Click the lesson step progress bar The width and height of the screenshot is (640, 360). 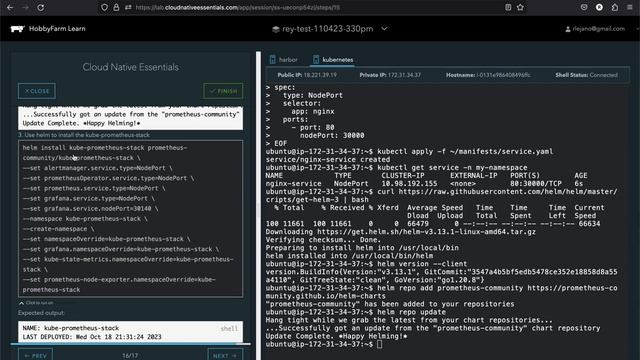click(x=131, y=344)
